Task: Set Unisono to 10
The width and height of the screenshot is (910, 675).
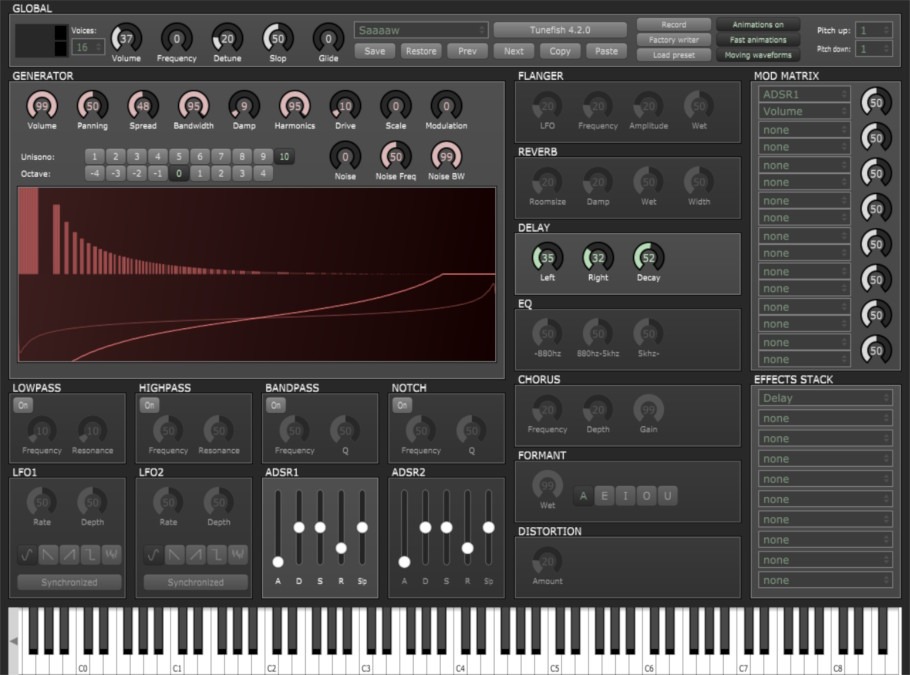Action: point(284,157)
